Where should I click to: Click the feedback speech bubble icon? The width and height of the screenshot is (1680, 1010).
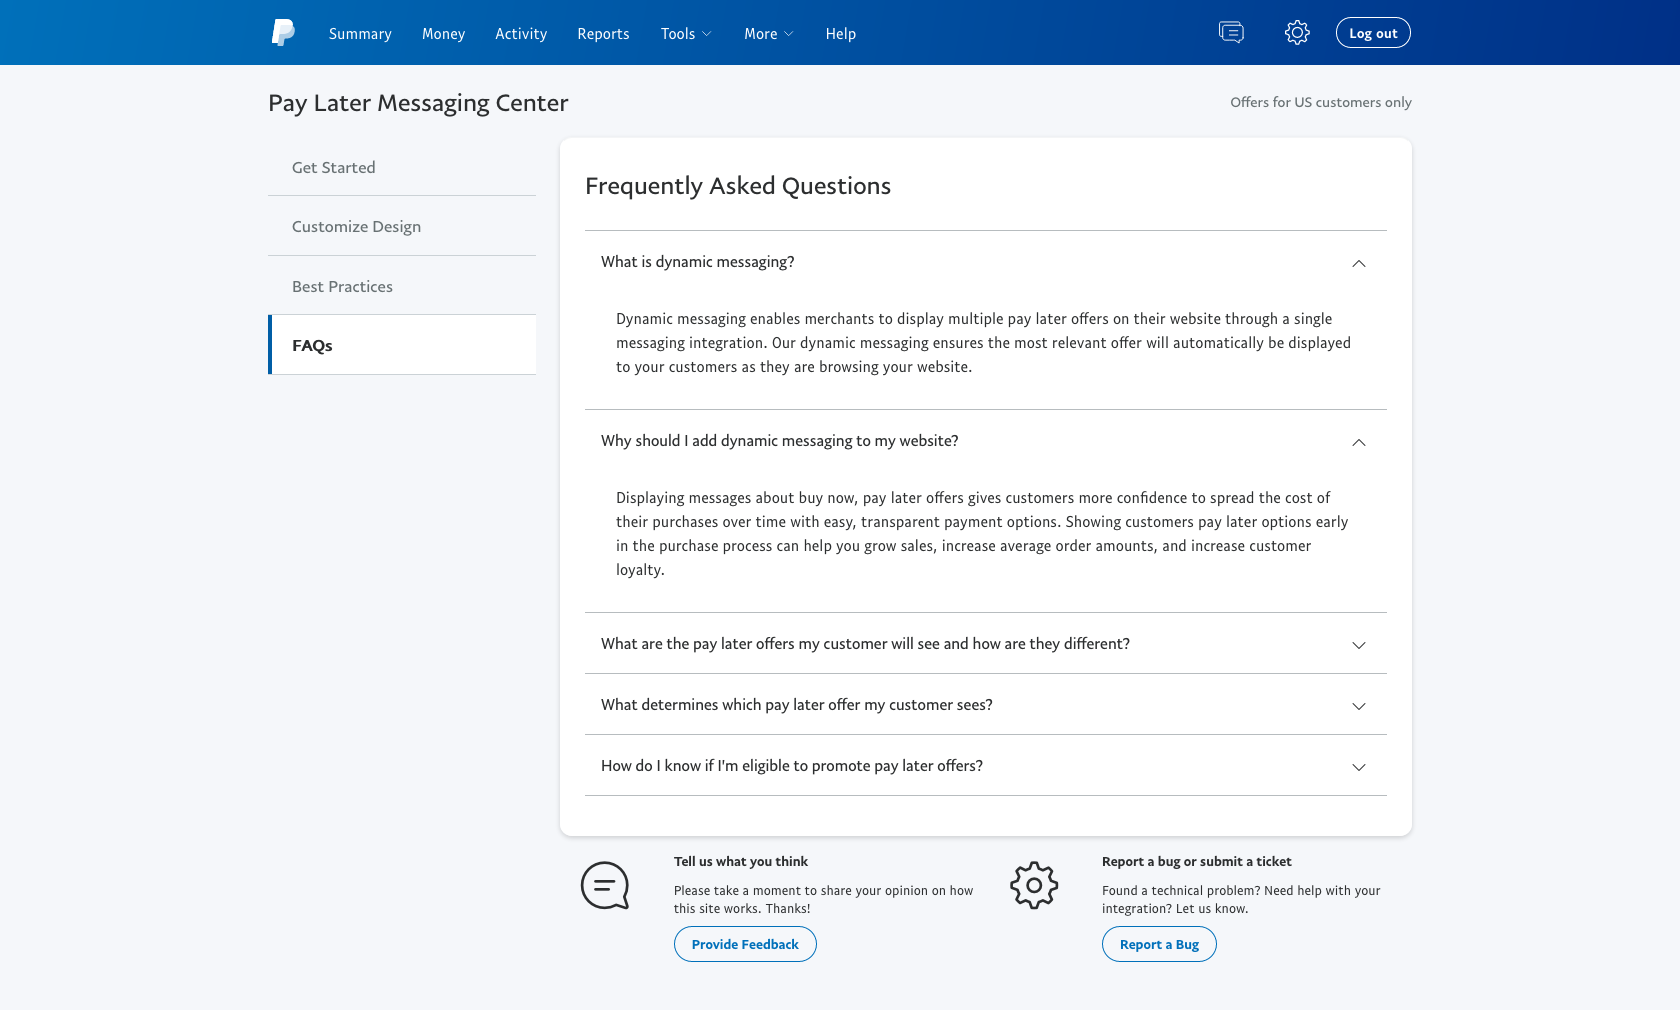tap(605, 885)
